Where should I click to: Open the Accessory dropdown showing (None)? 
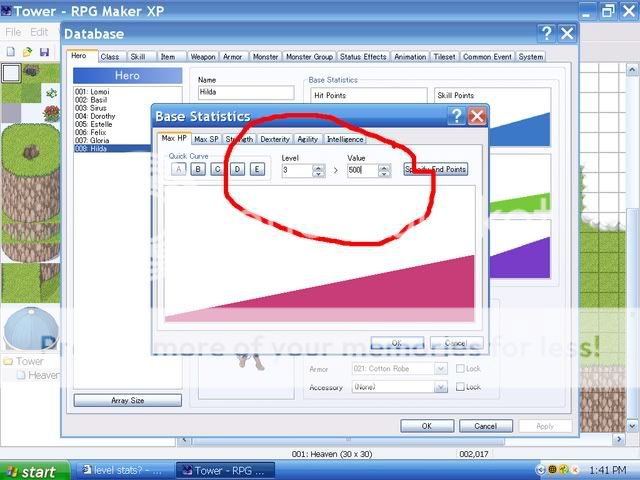tap(440, 387)
